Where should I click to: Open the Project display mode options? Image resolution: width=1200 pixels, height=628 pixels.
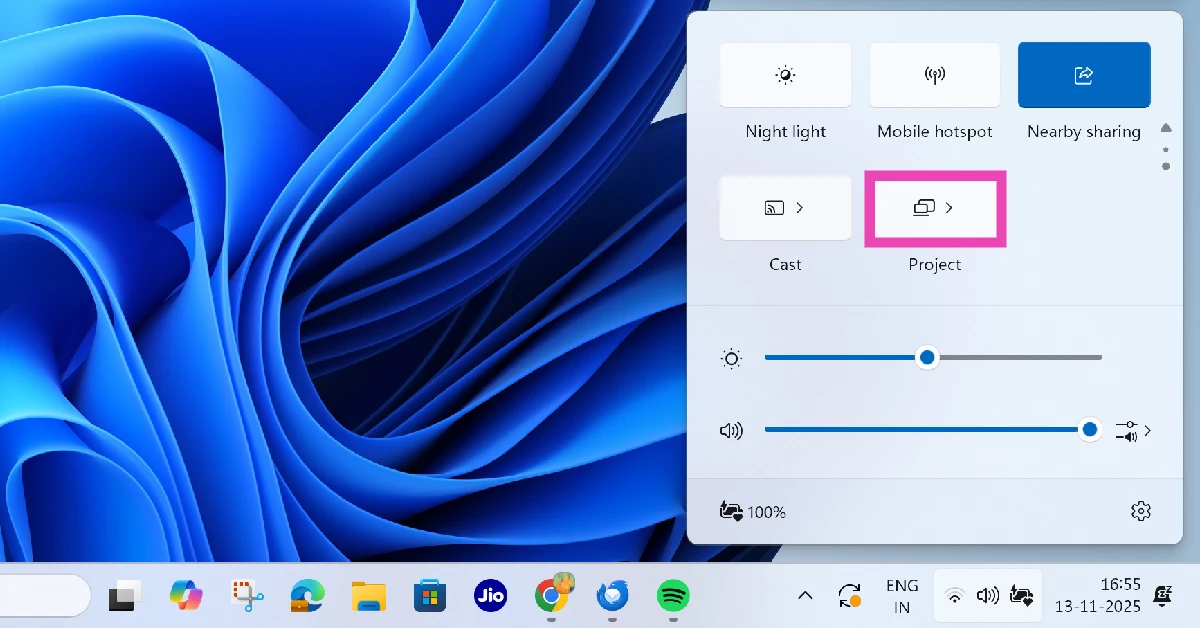click(934, 208)
